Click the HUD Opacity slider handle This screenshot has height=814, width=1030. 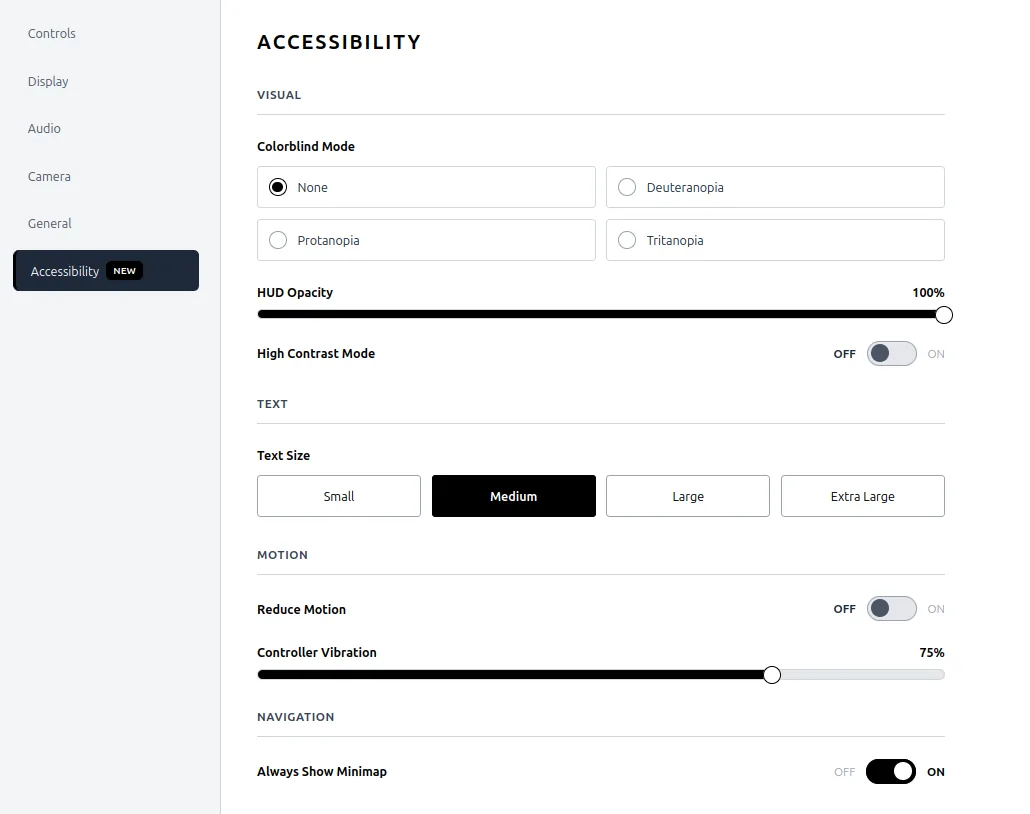(x=944, y=315)
